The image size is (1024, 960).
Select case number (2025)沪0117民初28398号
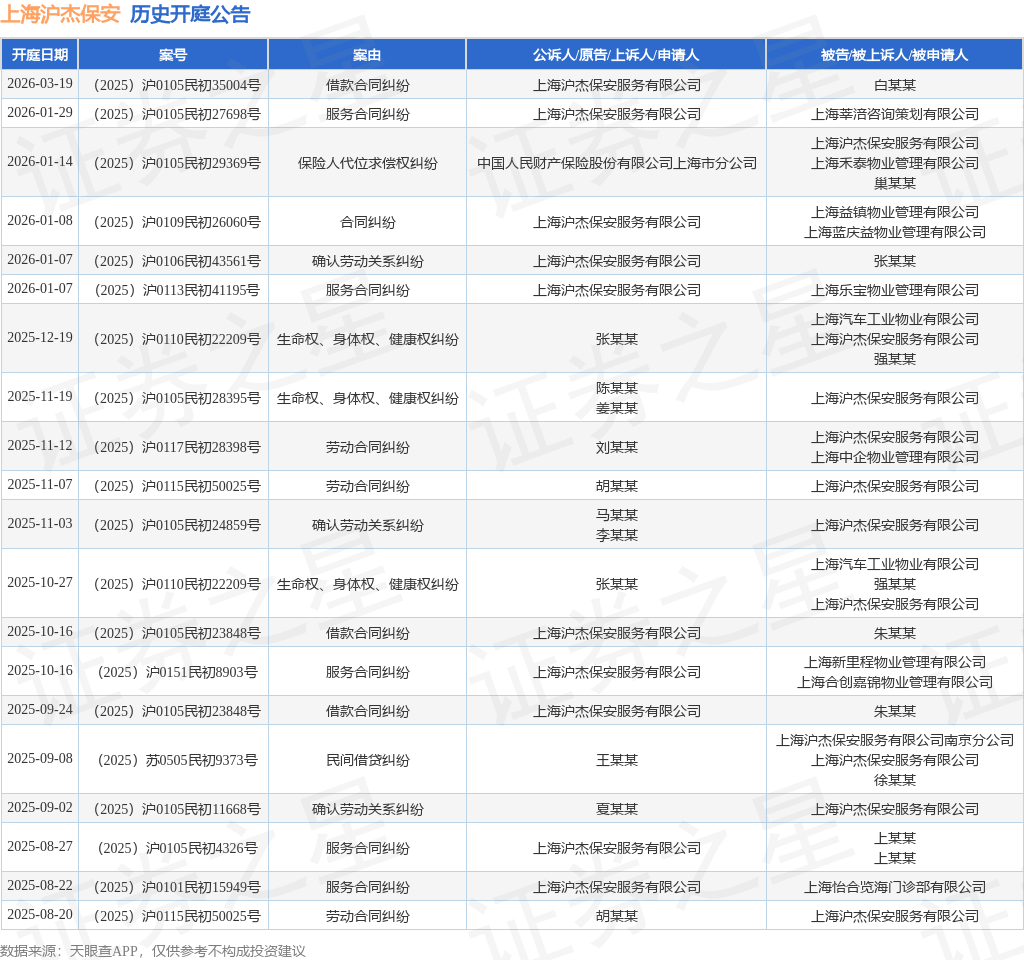[177, 447]
